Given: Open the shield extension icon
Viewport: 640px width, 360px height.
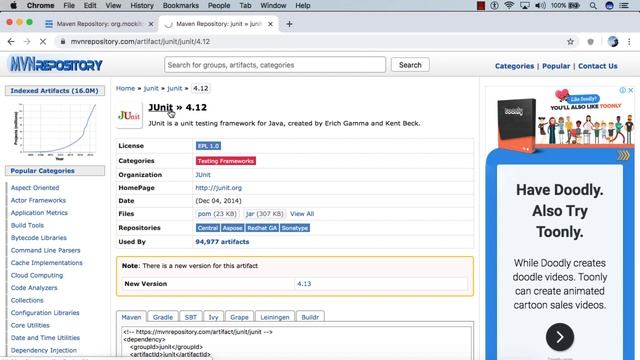Looking at the screenshot, I should tap(590, 42).
